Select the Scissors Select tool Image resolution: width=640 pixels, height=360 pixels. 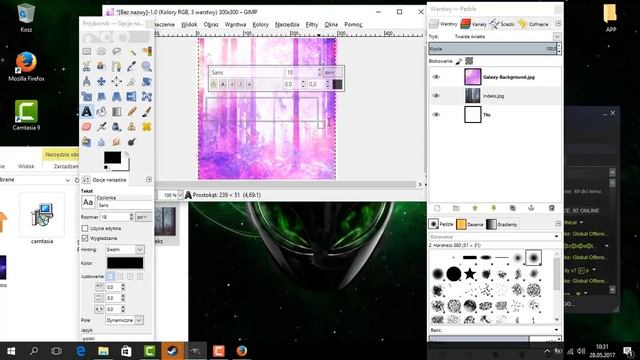pos(87,67)
